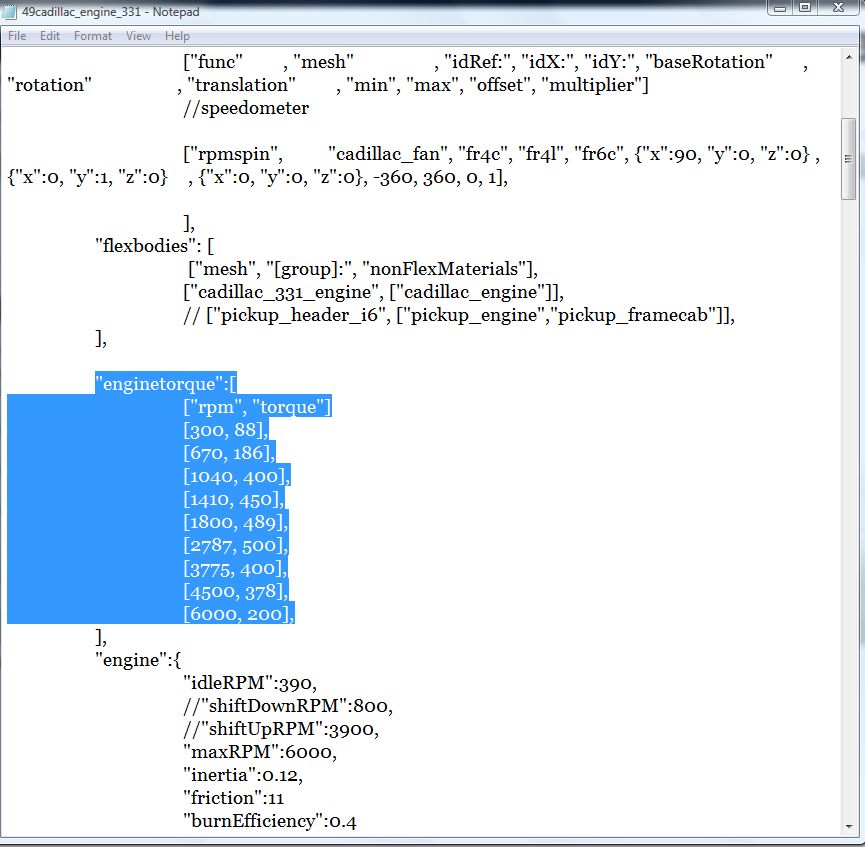865x847 pixels.
Task: Click the vertical scrollbar thumb
Action: pos(848,159)
